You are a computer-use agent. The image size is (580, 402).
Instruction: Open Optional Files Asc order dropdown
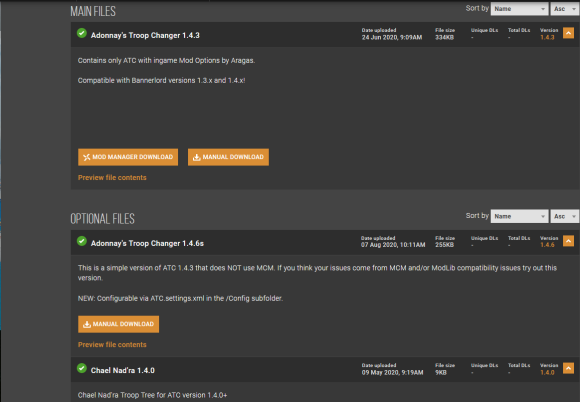[x=565, y=216]
